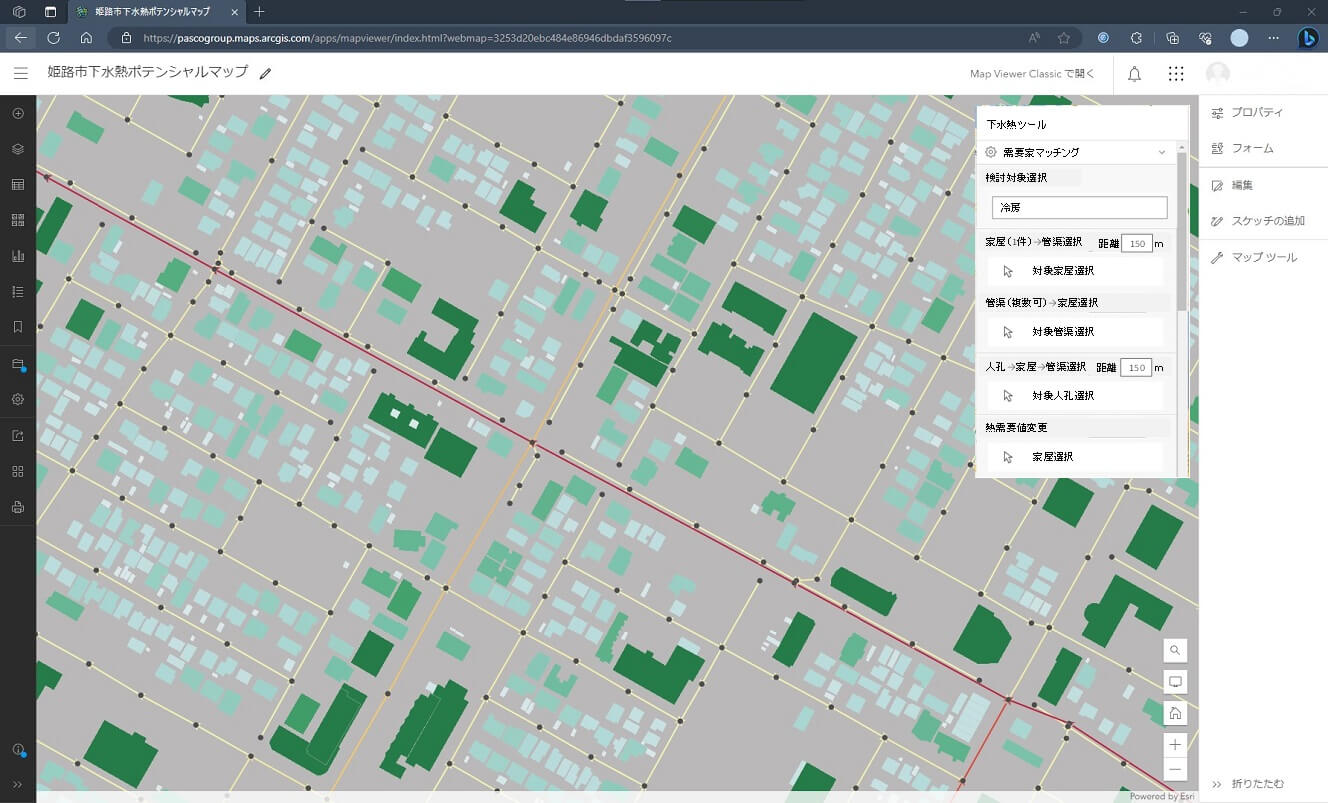
Task: Open the Tables panel
Action: [x=18, y=185]
